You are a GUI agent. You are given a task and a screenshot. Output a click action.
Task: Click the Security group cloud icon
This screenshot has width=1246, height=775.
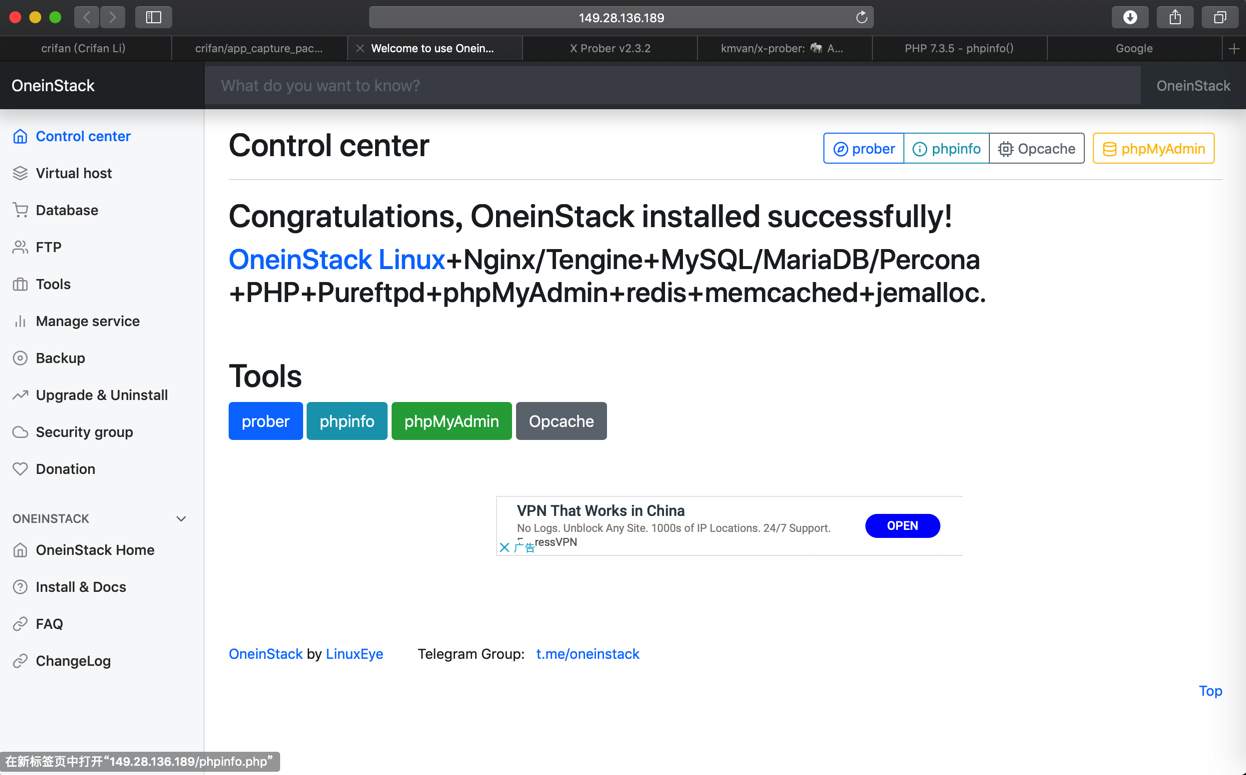point(20,432)
